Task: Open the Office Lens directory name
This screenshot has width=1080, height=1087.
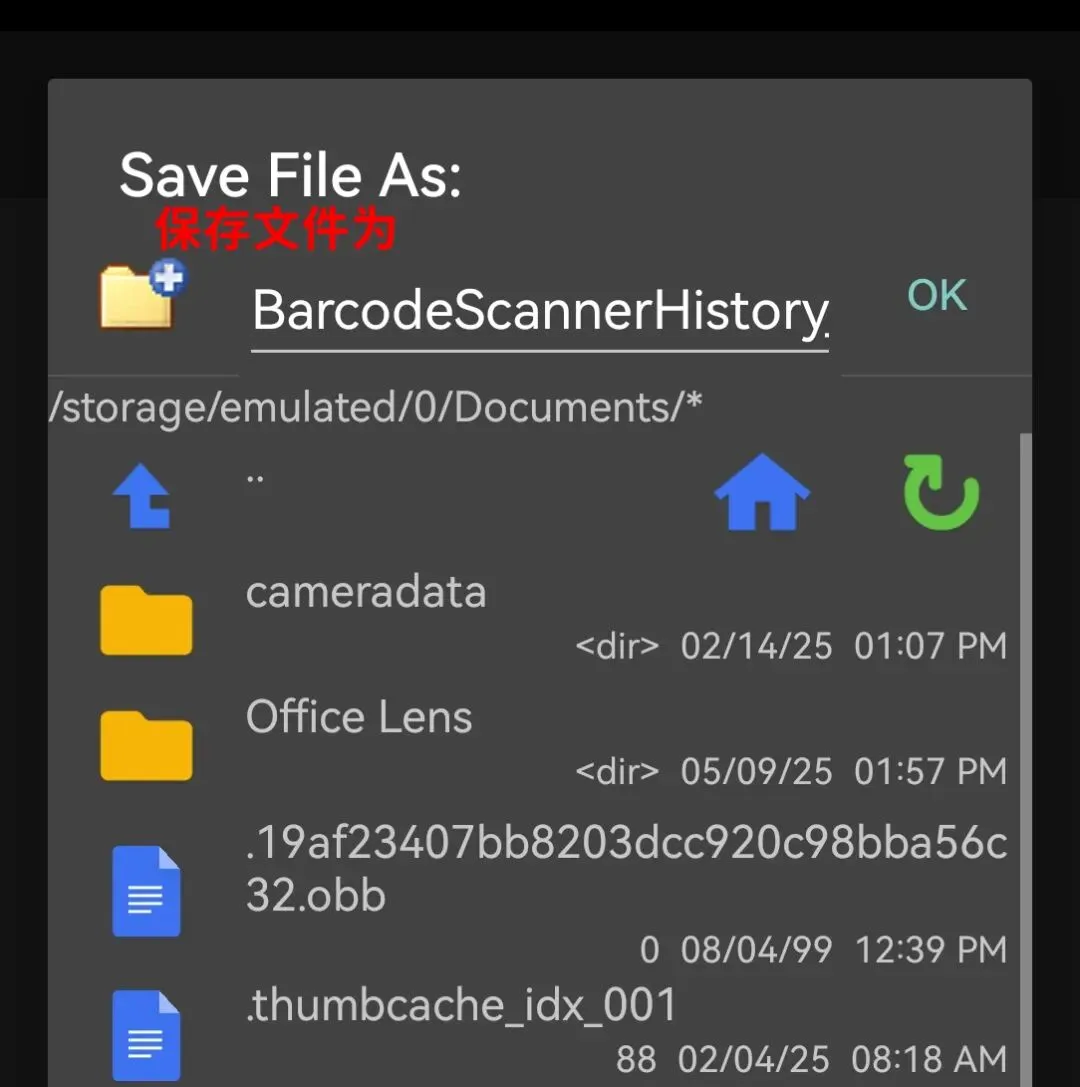Action: click(x=359, y=717)
